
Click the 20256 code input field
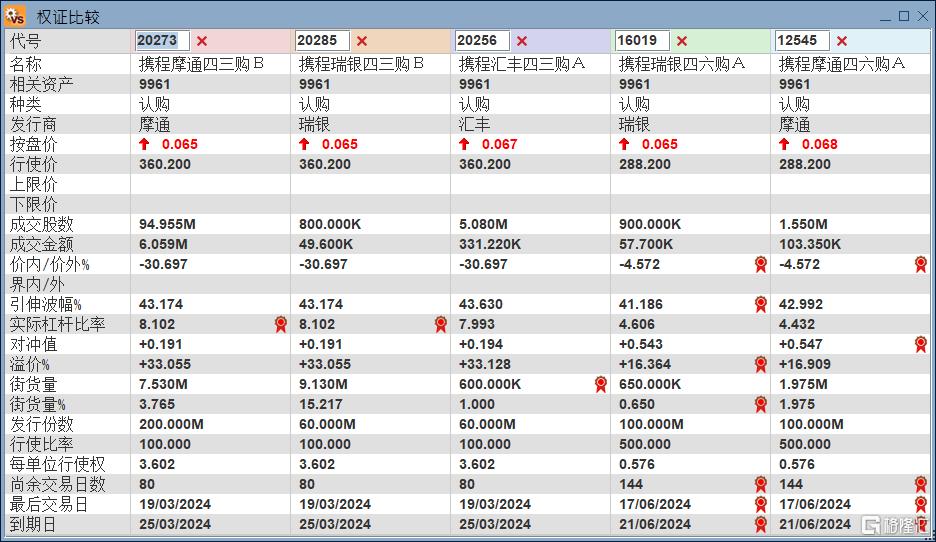coord(482,41)
